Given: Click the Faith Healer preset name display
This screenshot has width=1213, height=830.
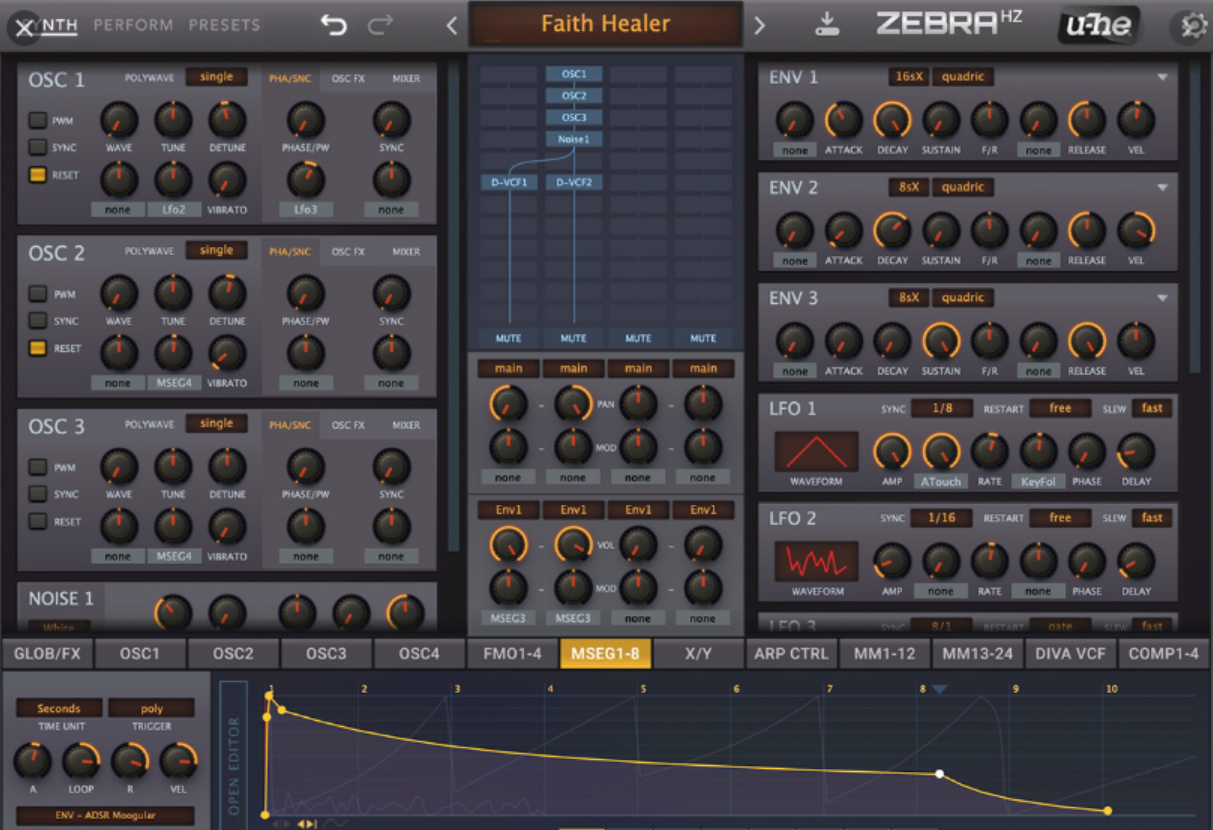Looking at the screenshot, I should (605, 24).
